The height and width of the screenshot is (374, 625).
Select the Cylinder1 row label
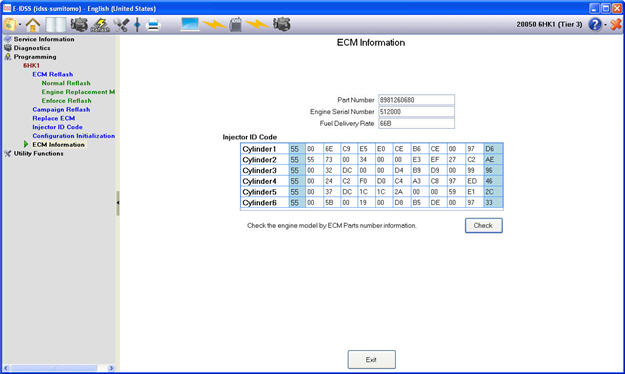tap(259, 149)
